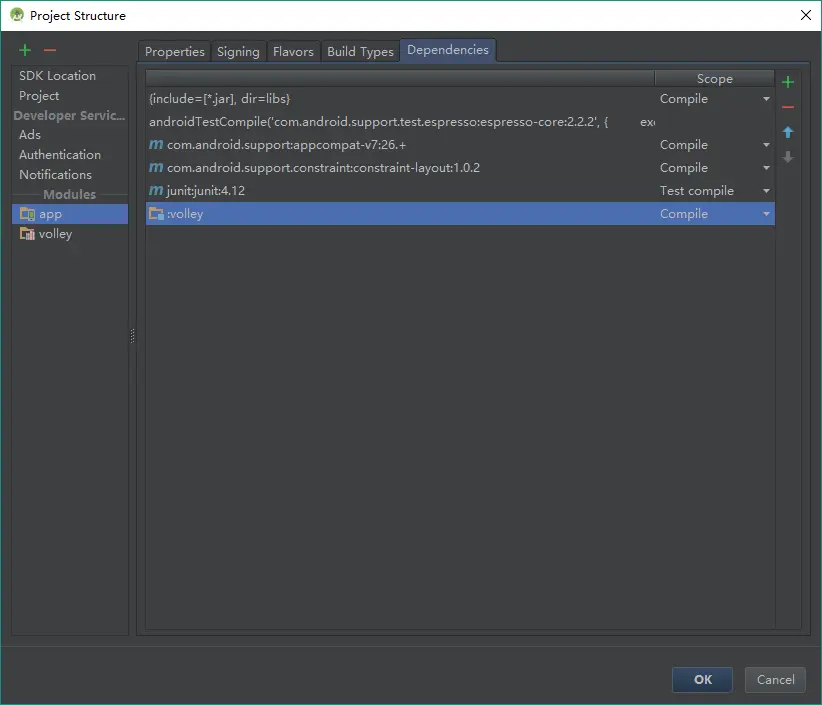This screenshot has height=705, width=822.
Task: Select the androidTestCompile espresso-core row
Action: click(460, 122)
